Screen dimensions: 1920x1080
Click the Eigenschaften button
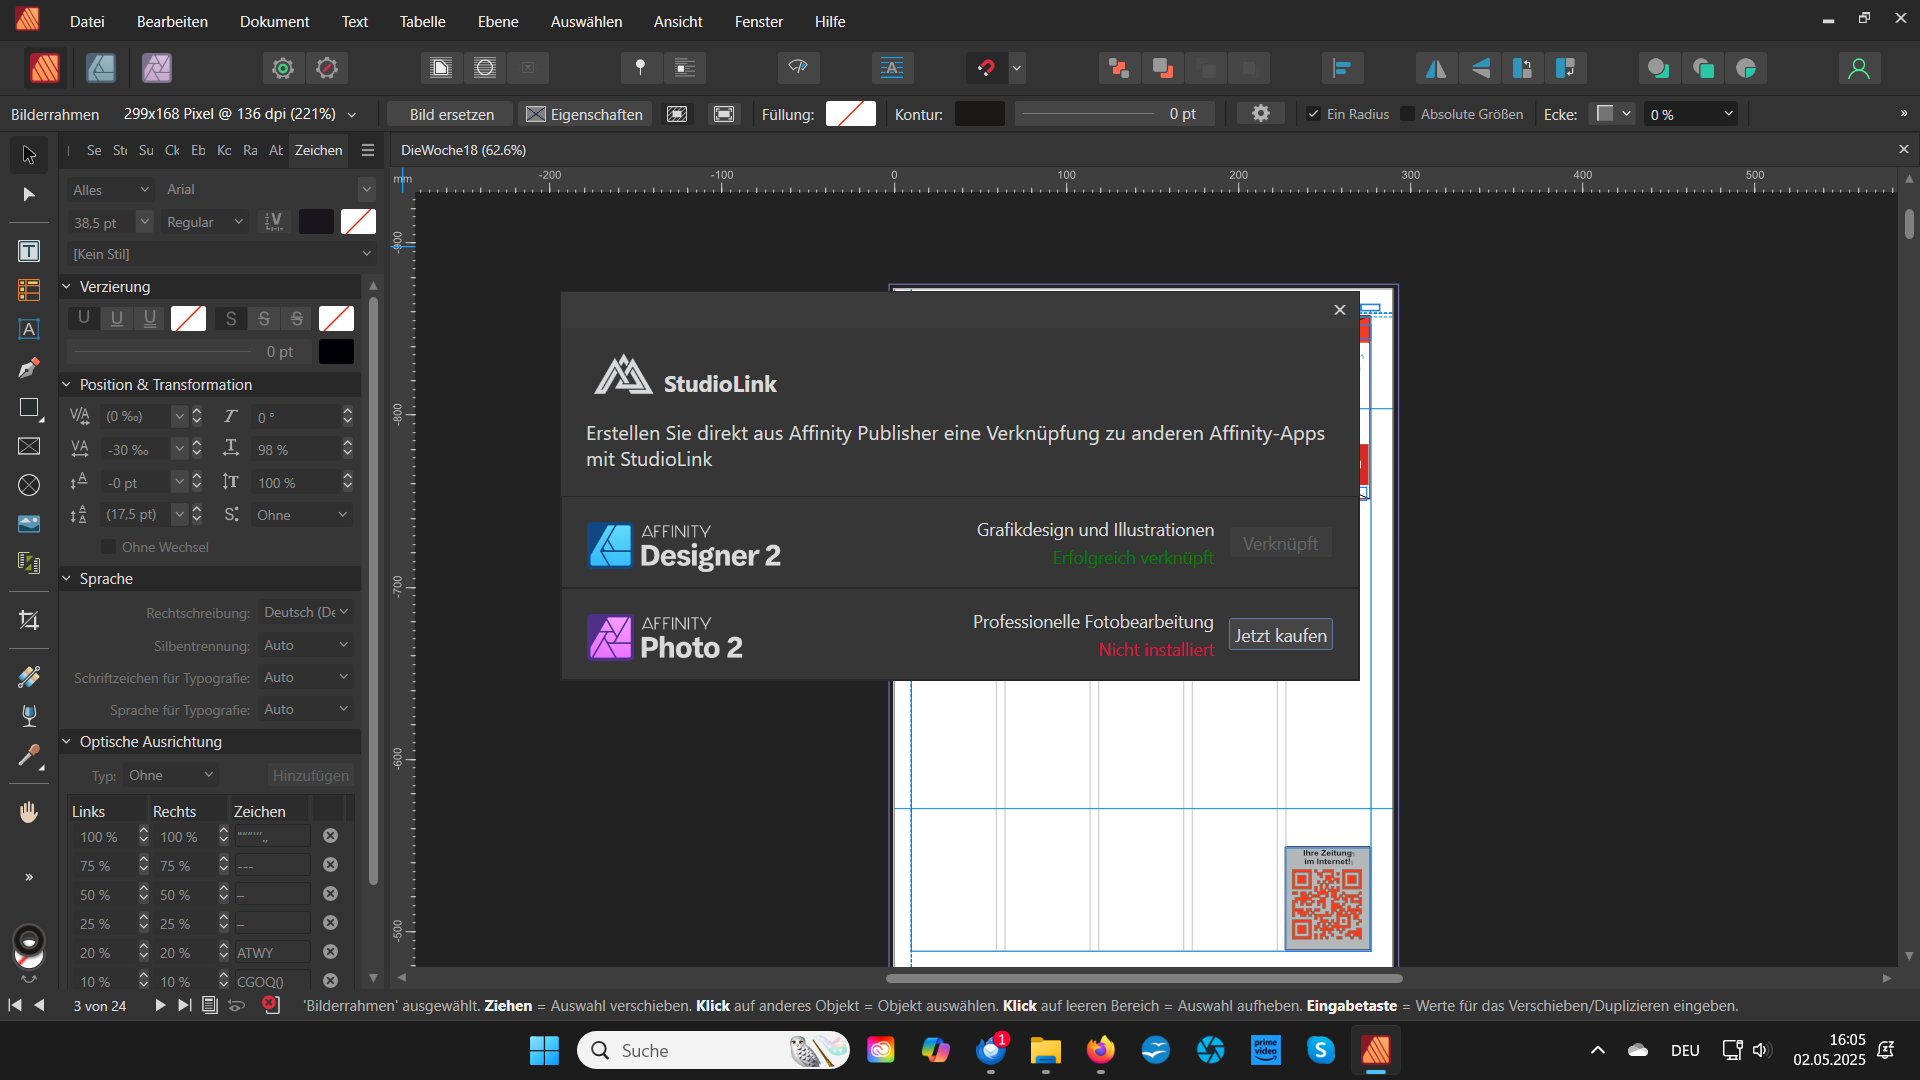[585, 114]
